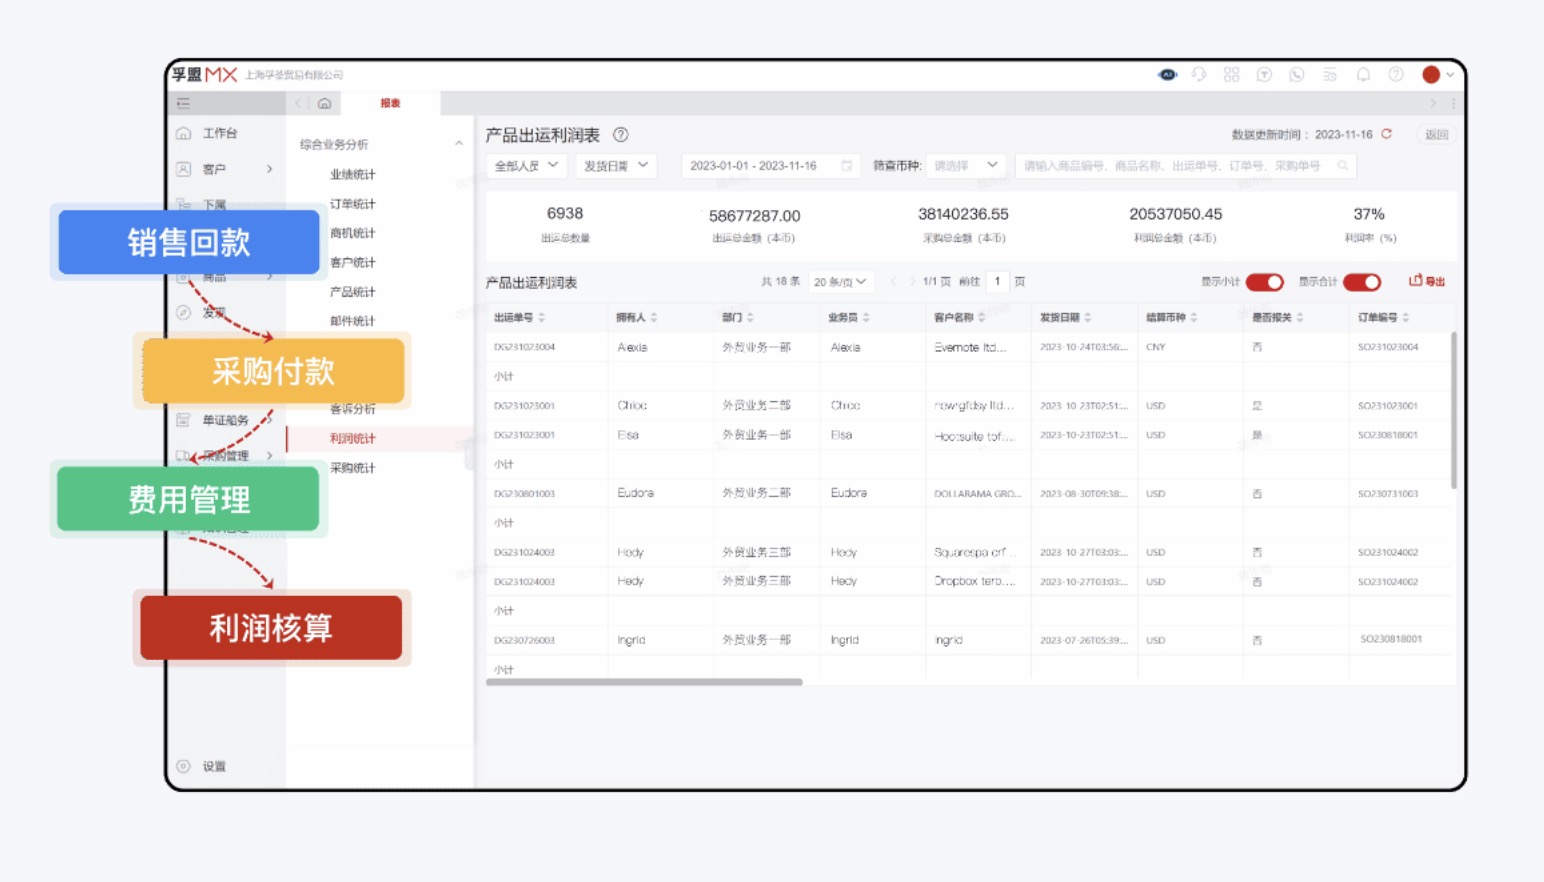Image resolution: width=1544 pixels, height=882 pixels.
Task: Open the 全部人员 dropdown filter
Action: point(524,165)
